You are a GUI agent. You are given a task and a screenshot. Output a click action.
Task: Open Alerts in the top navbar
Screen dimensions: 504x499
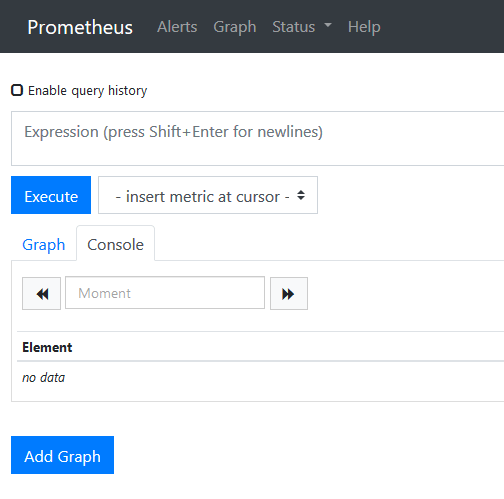pyautogui.click(x=177, y=27)
